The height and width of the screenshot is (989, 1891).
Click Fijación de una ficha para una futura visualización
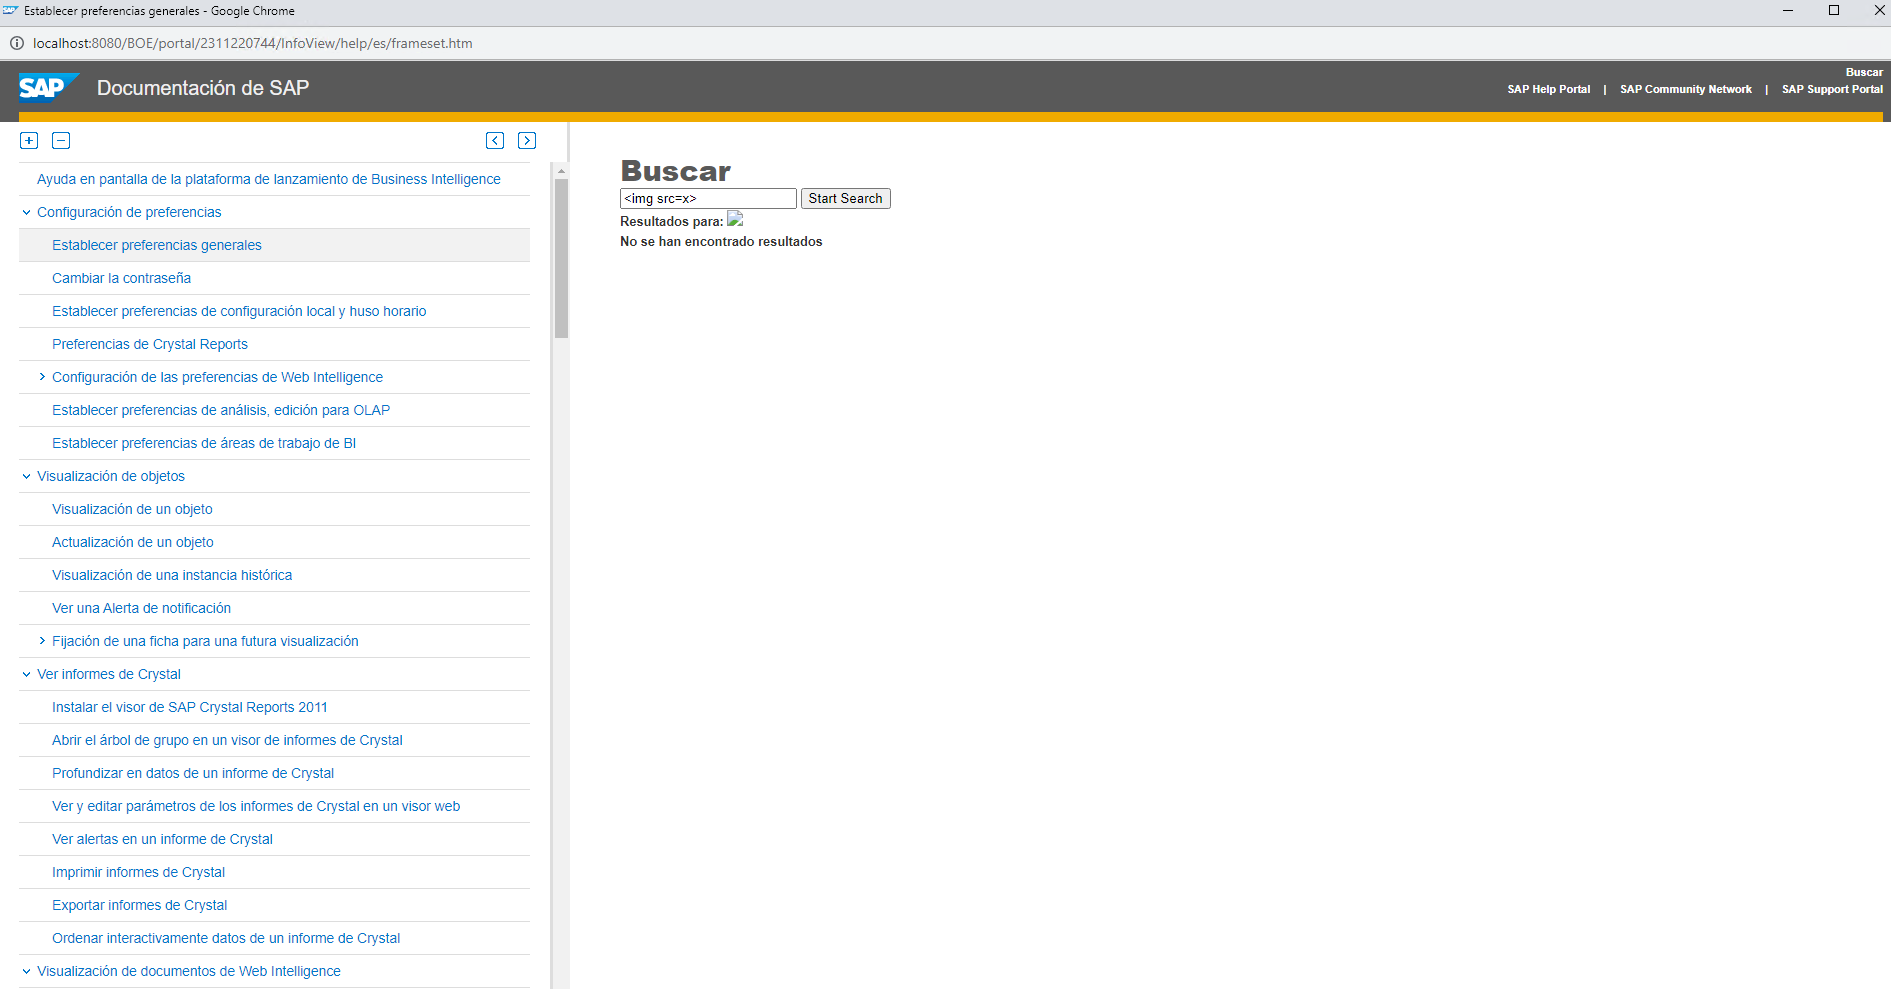pyautogui.click(x=205, y=641)
